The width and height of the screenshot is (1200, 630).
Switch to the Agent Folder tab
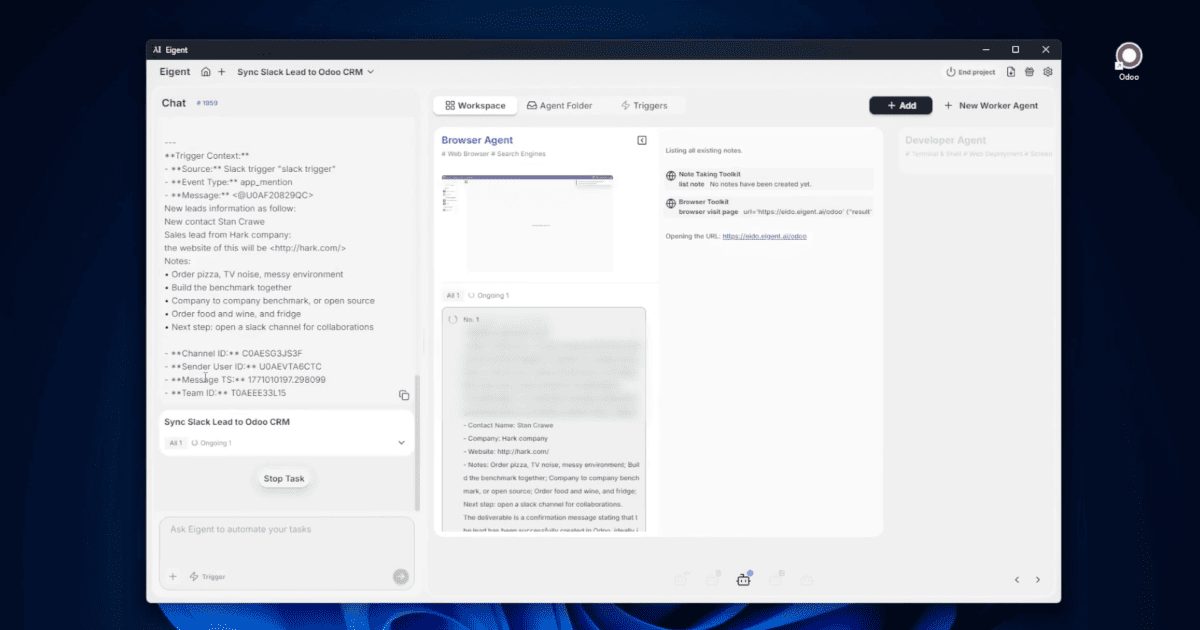(559, 105)
